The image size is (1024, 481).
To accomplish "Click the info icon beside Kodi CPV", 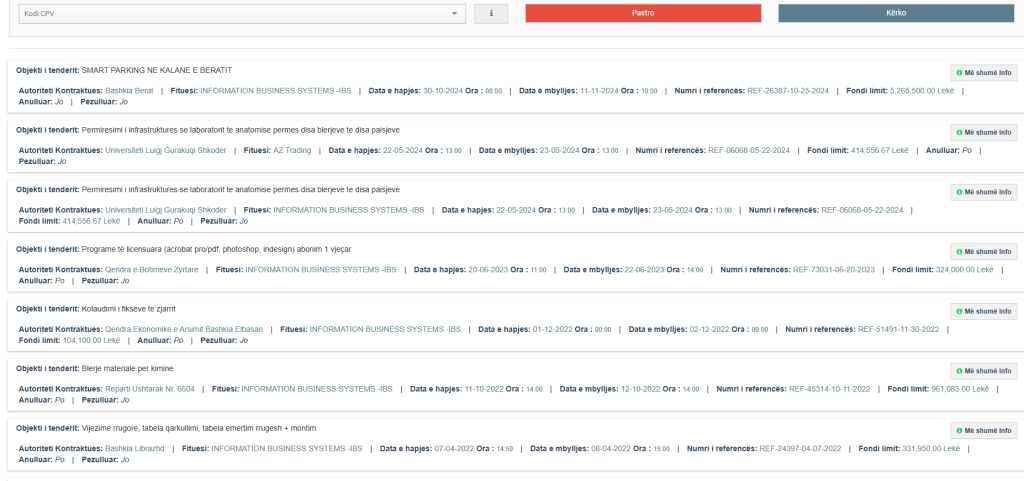I will click(491, 13).
